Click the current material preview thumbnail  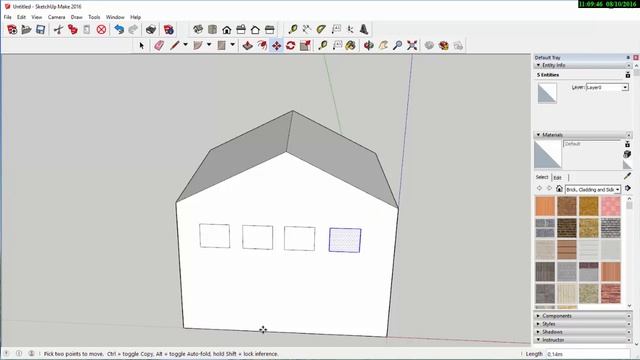click(x=548, y=154)
